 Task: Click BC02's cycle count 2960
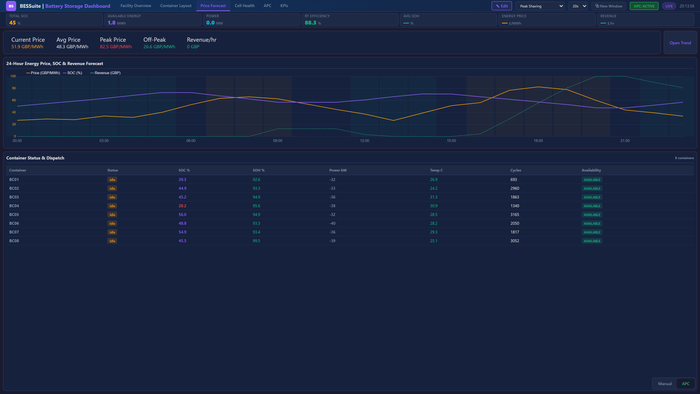[x=515, y=188]
